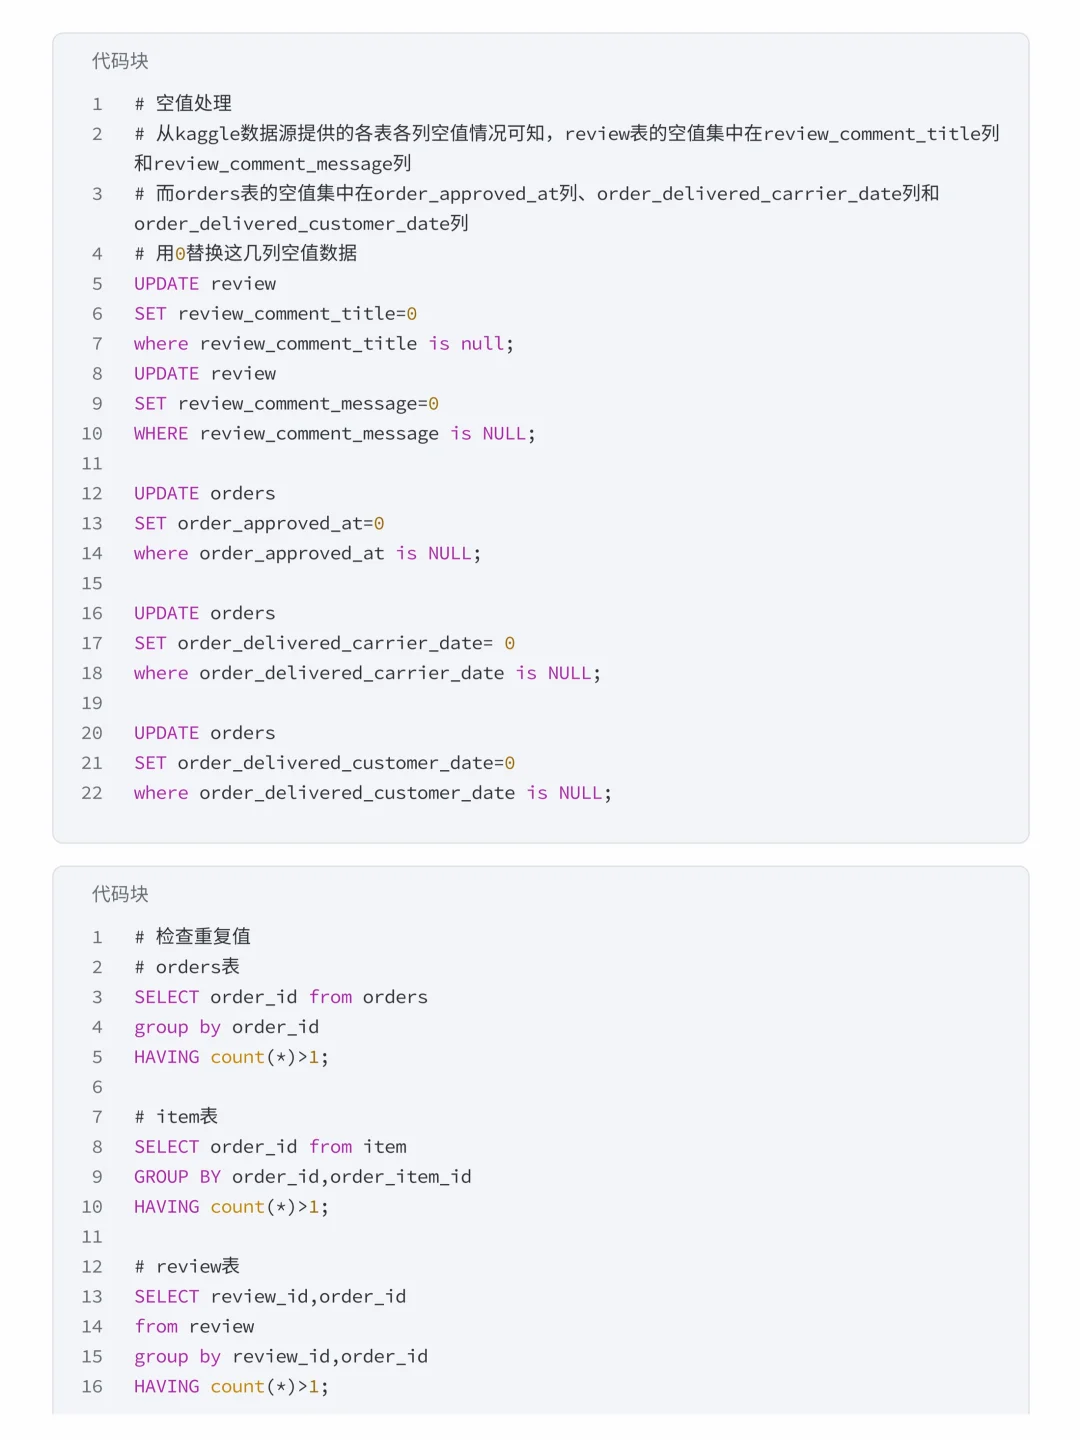Click 'where order_approved_at is NULL;' line
The image size is (1080, 1440).
307,553
